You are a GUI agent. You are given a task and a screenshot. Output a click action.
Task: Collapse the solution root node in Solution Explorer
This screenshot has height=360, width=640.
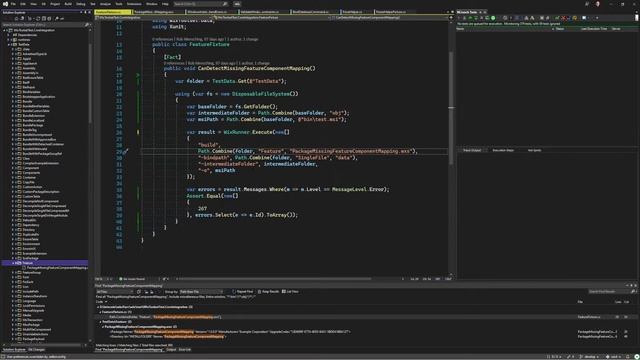click(x=4, y=30)
